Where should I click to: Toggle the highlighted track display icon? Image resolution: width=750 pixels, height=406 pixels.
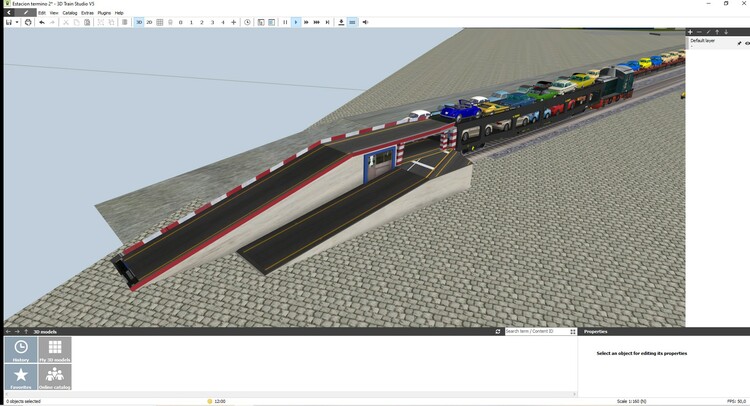(x=353, y=22)
